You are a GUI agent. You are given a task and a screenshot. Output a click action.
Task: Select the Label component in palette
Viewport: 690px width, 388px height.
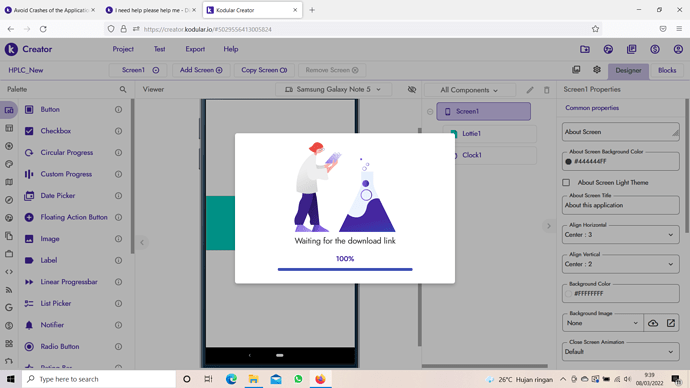pyautogui.click(x=49, y=260)
